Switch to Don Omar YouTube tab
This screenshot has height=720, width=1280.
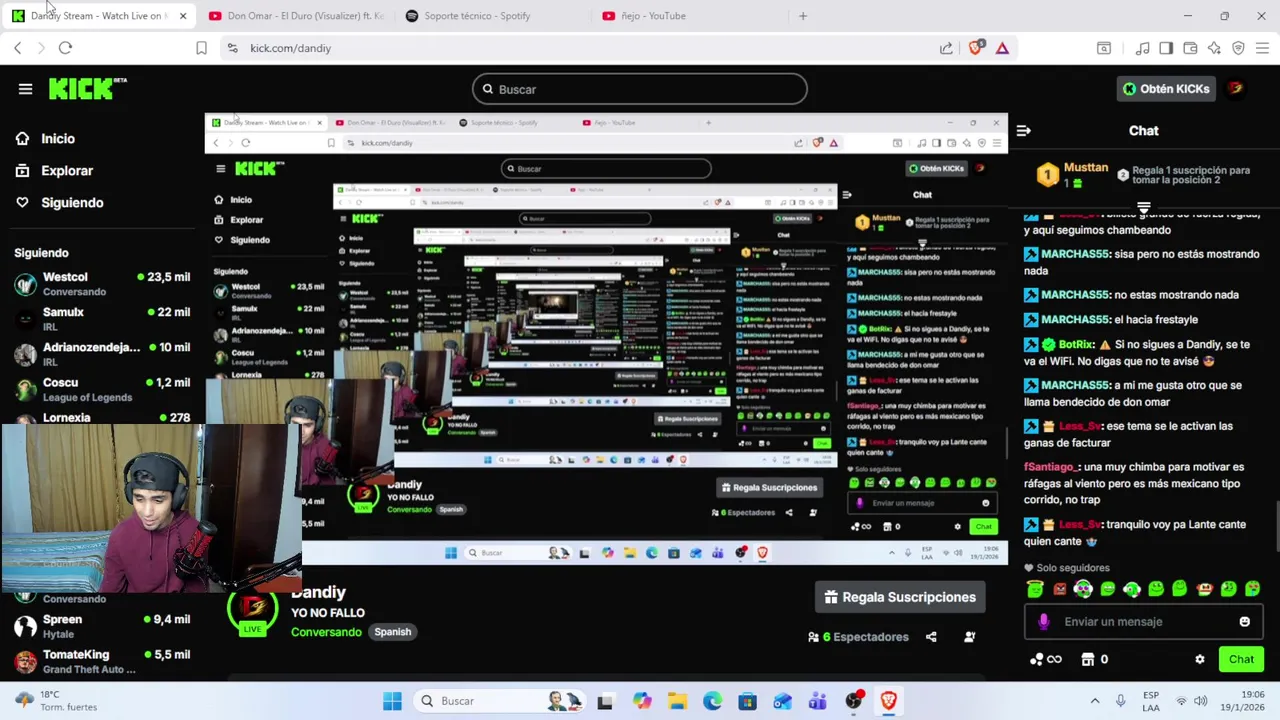click(x=296, y=16)
